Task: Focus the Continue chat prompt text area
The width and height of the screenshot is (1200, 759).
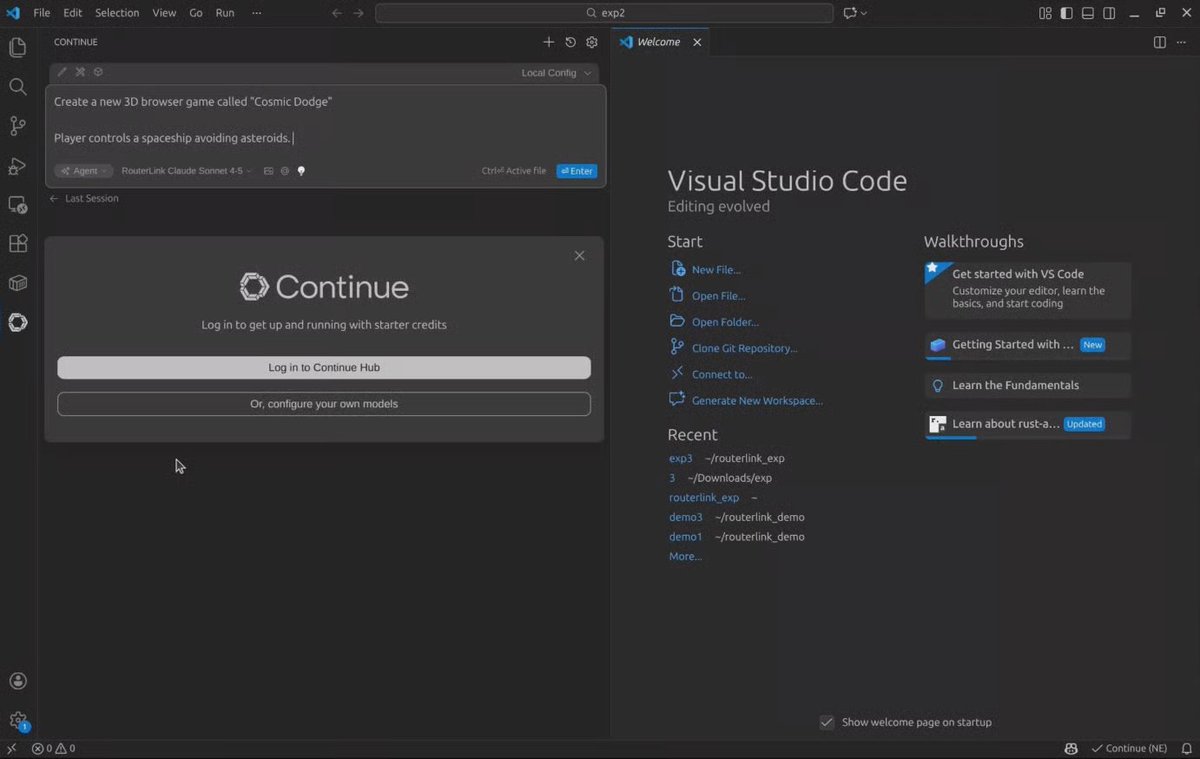Action: click(325, 120)
